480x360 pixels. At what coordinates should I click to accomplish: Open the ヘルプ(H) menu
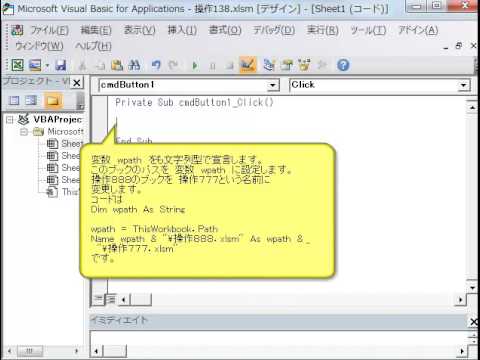pos(93,46)
